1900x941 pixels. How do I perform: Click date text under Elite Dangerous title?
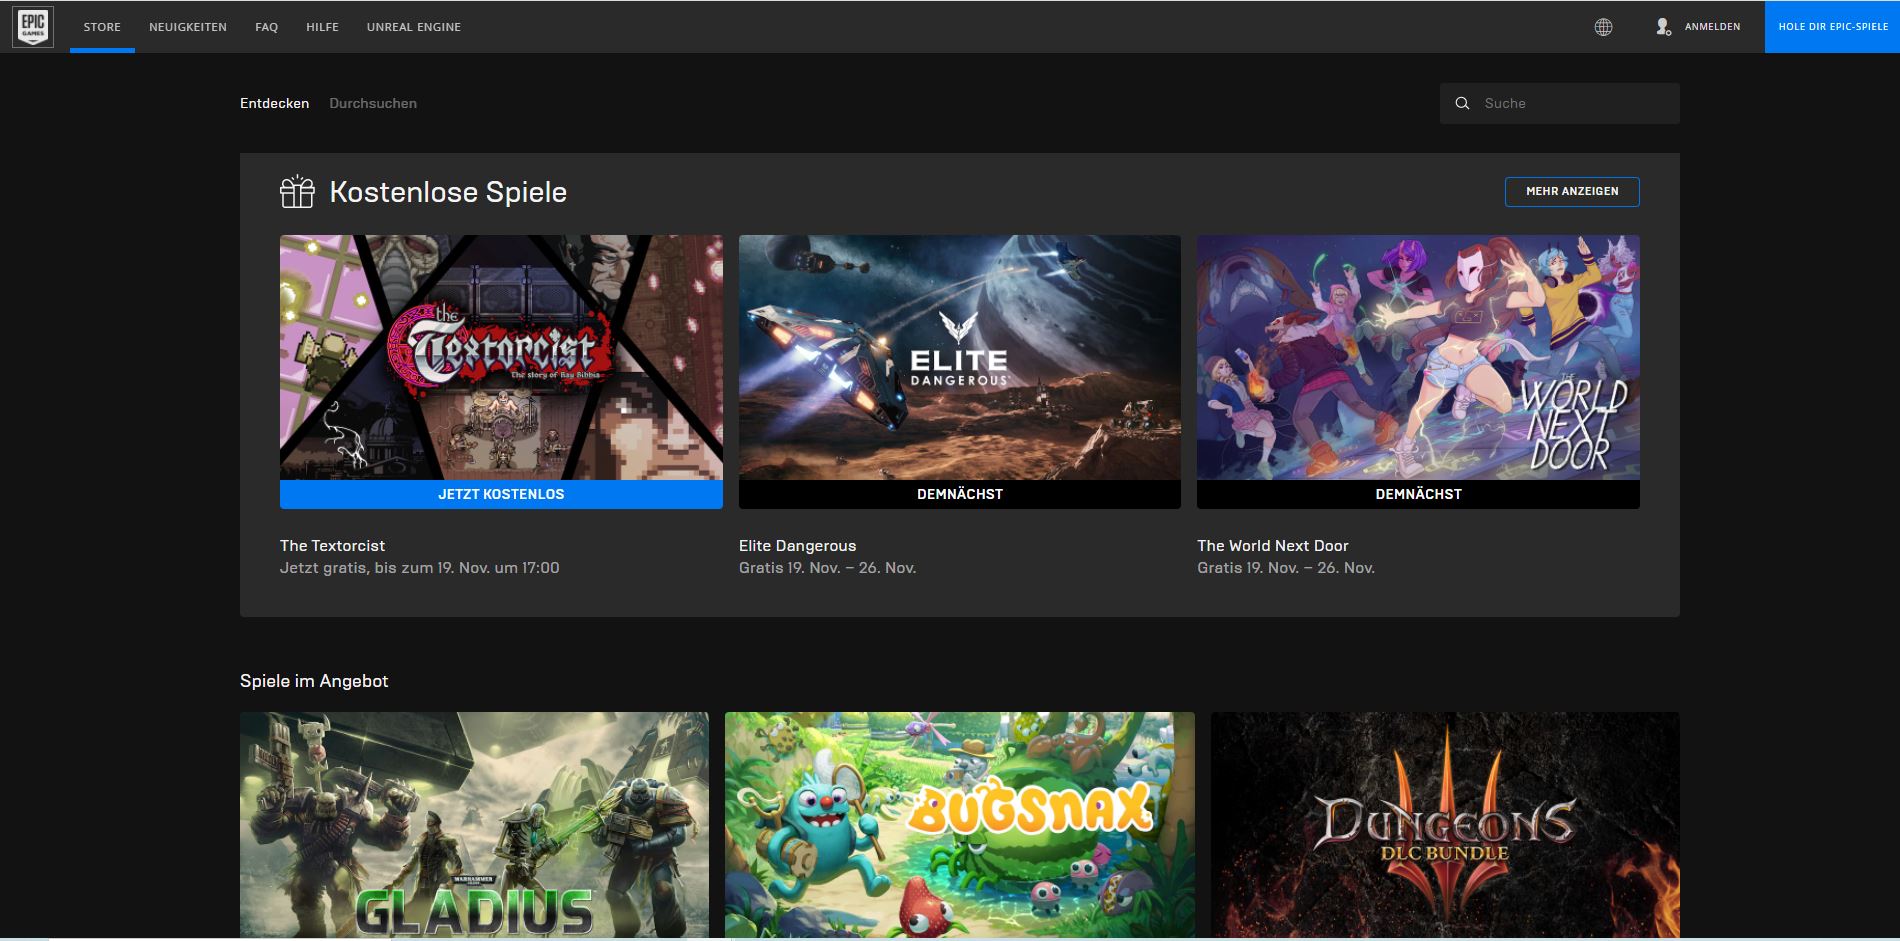[x=827, y=568]
